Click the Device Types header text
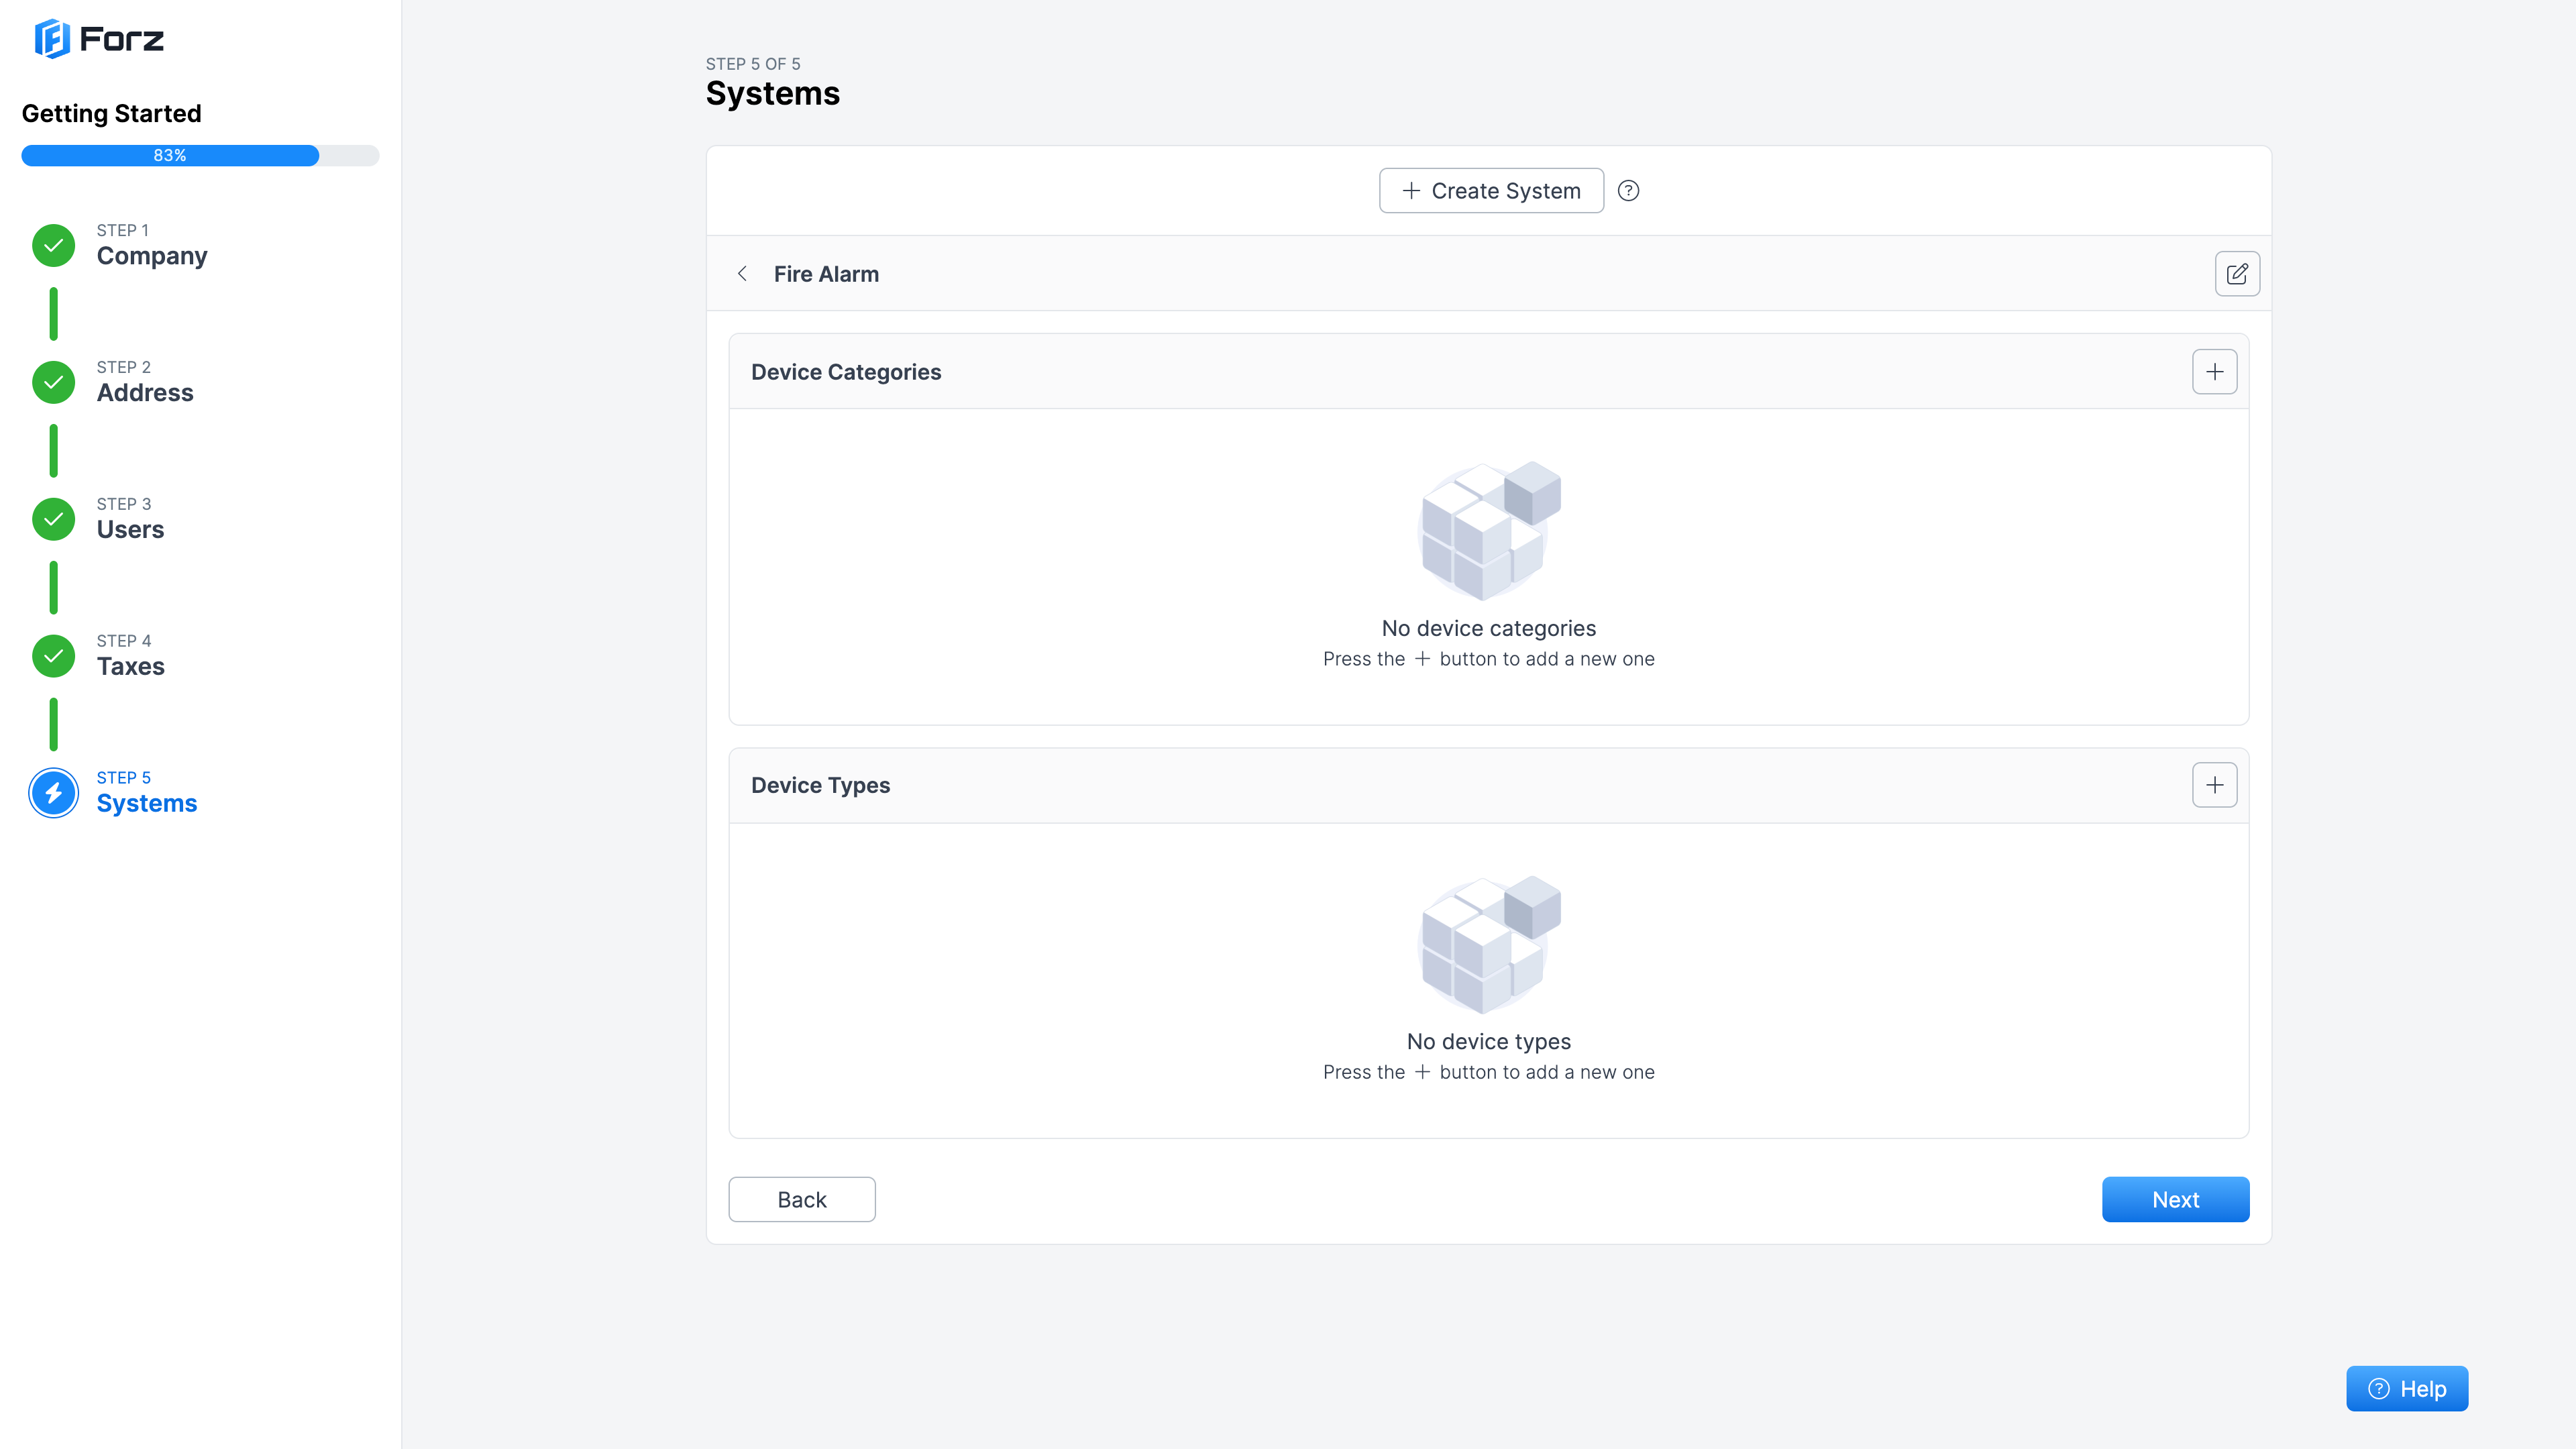The image size is (2576, 1449). coord(820,785)
